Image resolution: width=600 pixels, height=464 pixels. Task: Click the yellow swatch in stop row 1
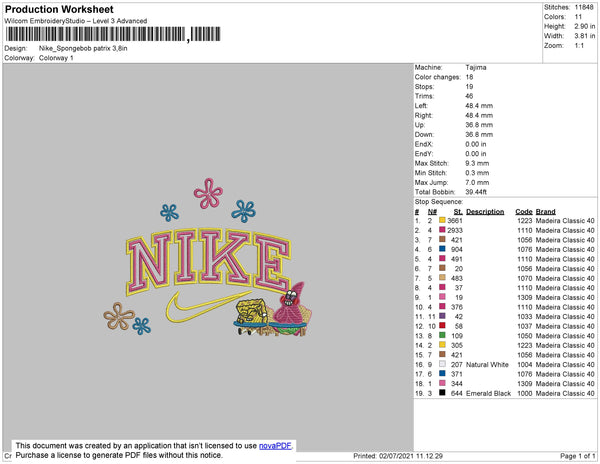[442, 220]
